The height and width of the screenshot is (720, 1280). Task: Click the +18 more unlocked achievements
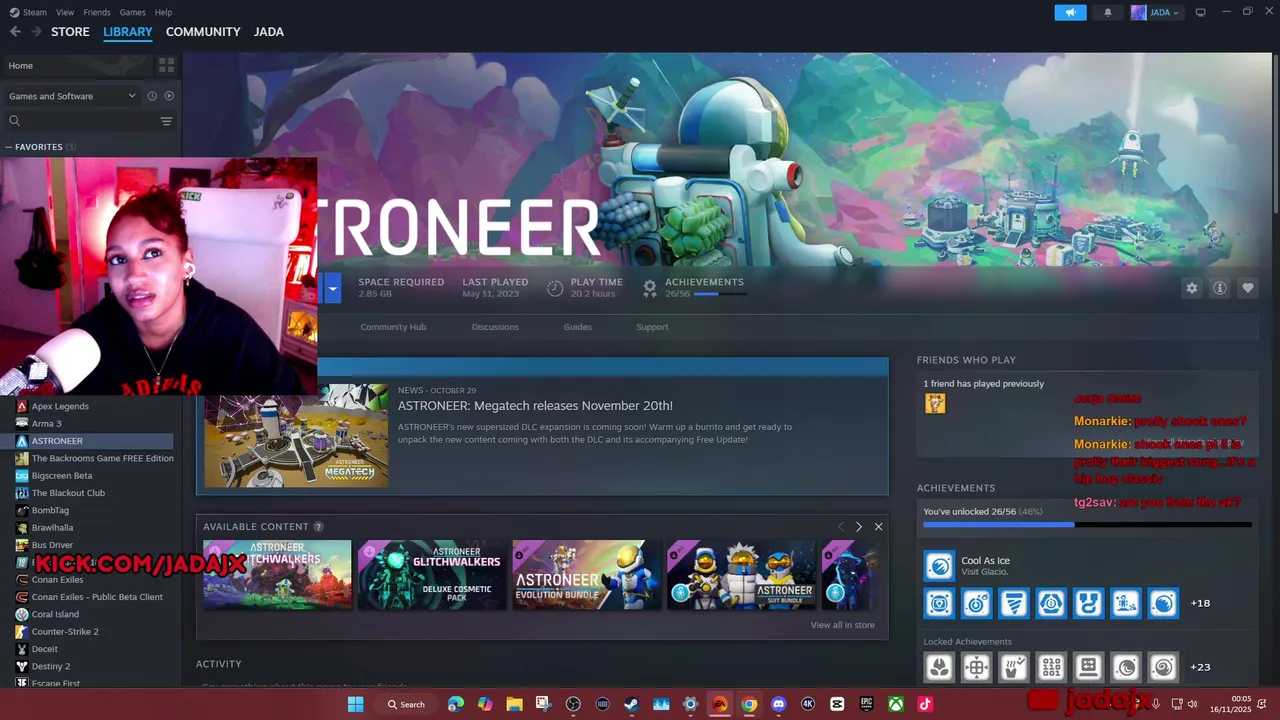coord(1200,603)
